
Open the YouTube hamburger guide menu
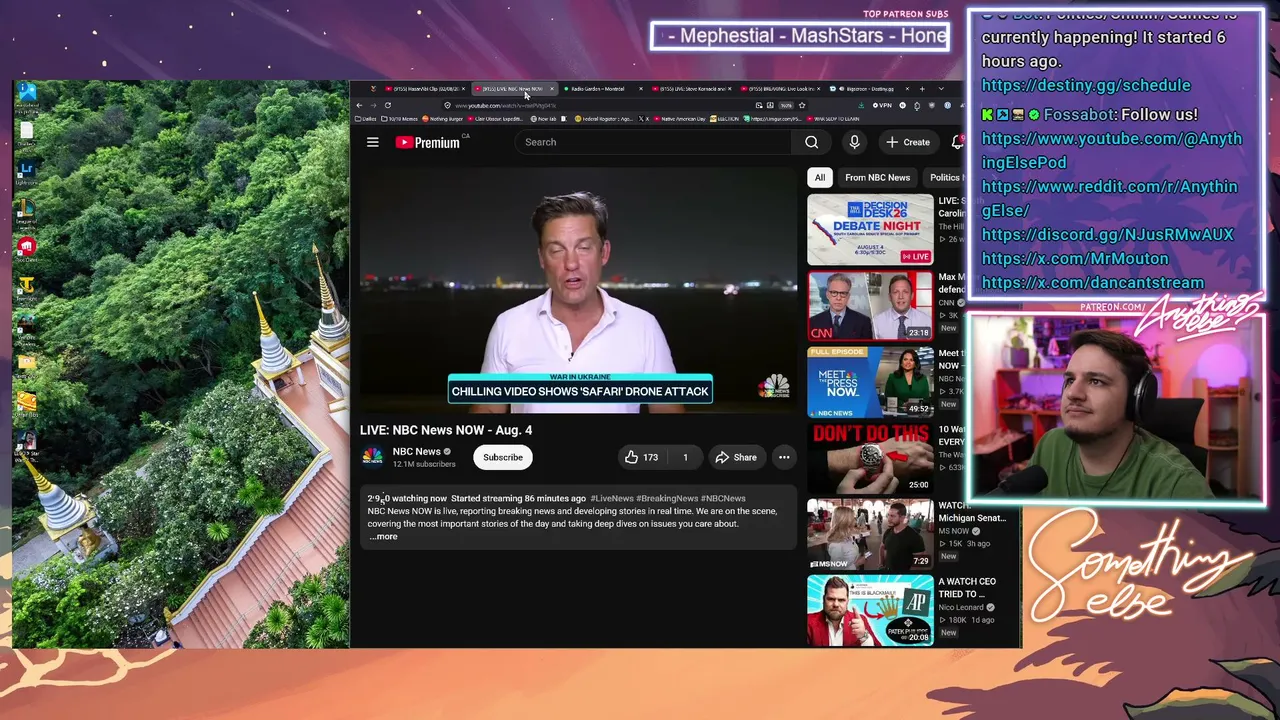372,142
